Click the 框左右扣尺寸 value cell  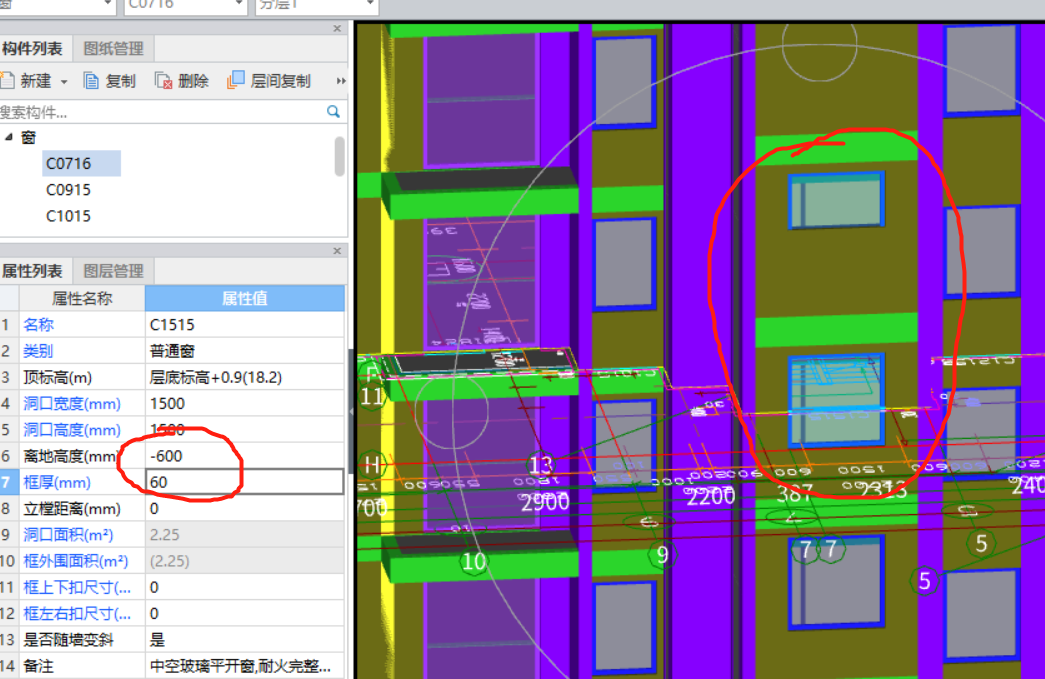click(245, 613)
